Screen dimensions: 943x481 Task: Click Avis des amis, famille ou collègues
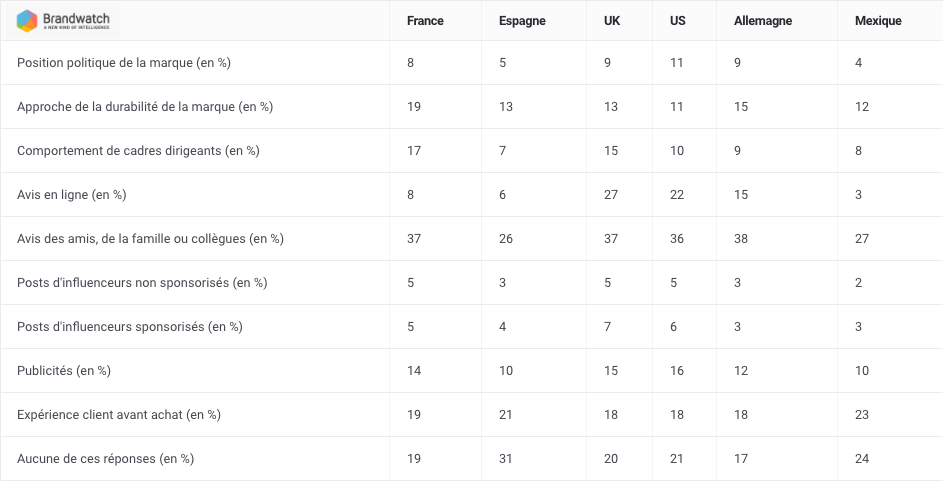pyautogui.click(x=150, y=239)
